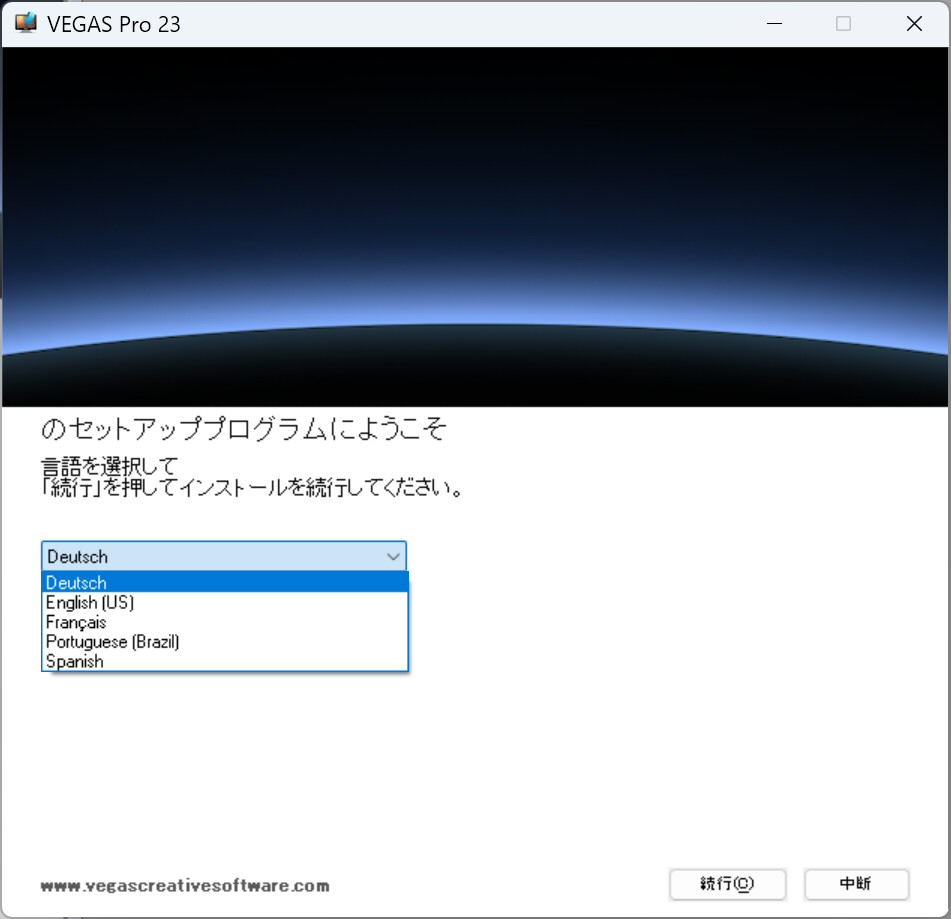Pick Français from the dropdown list

pyautogui.click(x=225, y=622)
